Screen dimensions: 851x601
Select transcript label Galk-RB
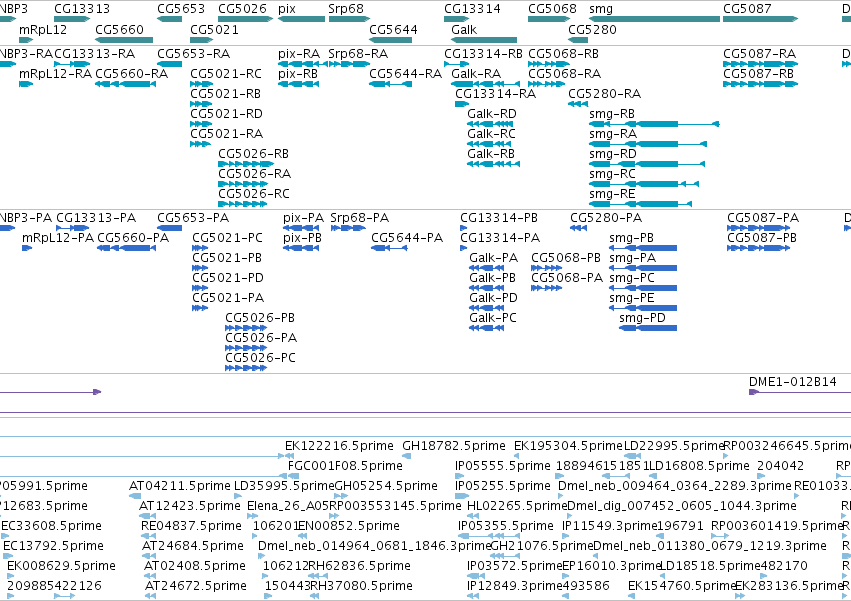click(491, 154)
